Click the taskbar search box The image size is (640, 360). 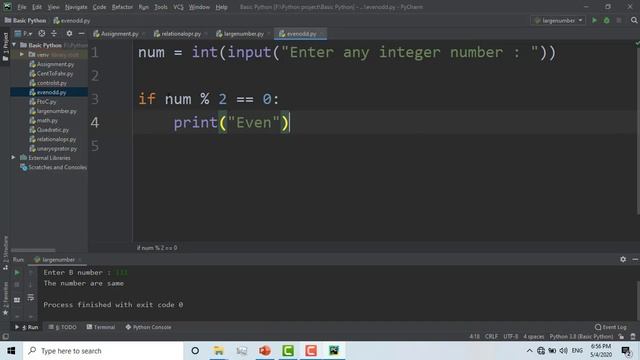[x=102, y=351]
